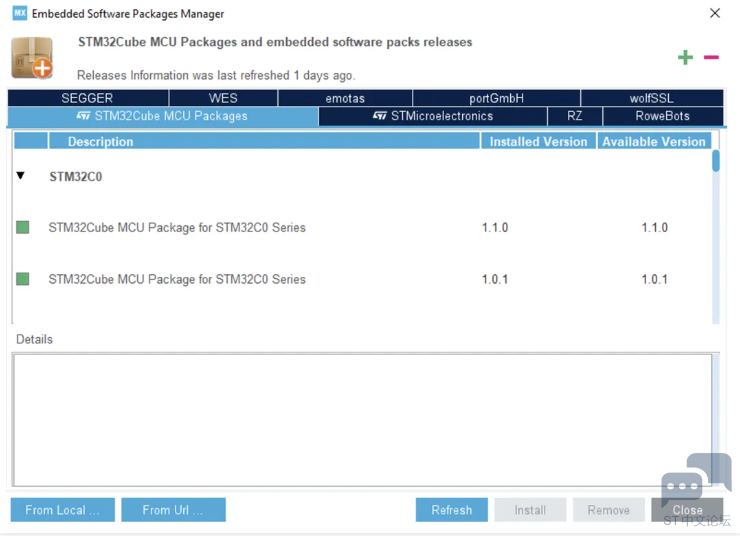The image size is (740, 536).
Task: Switch to the STMicroelectronics tab
Action: (433, 116)
